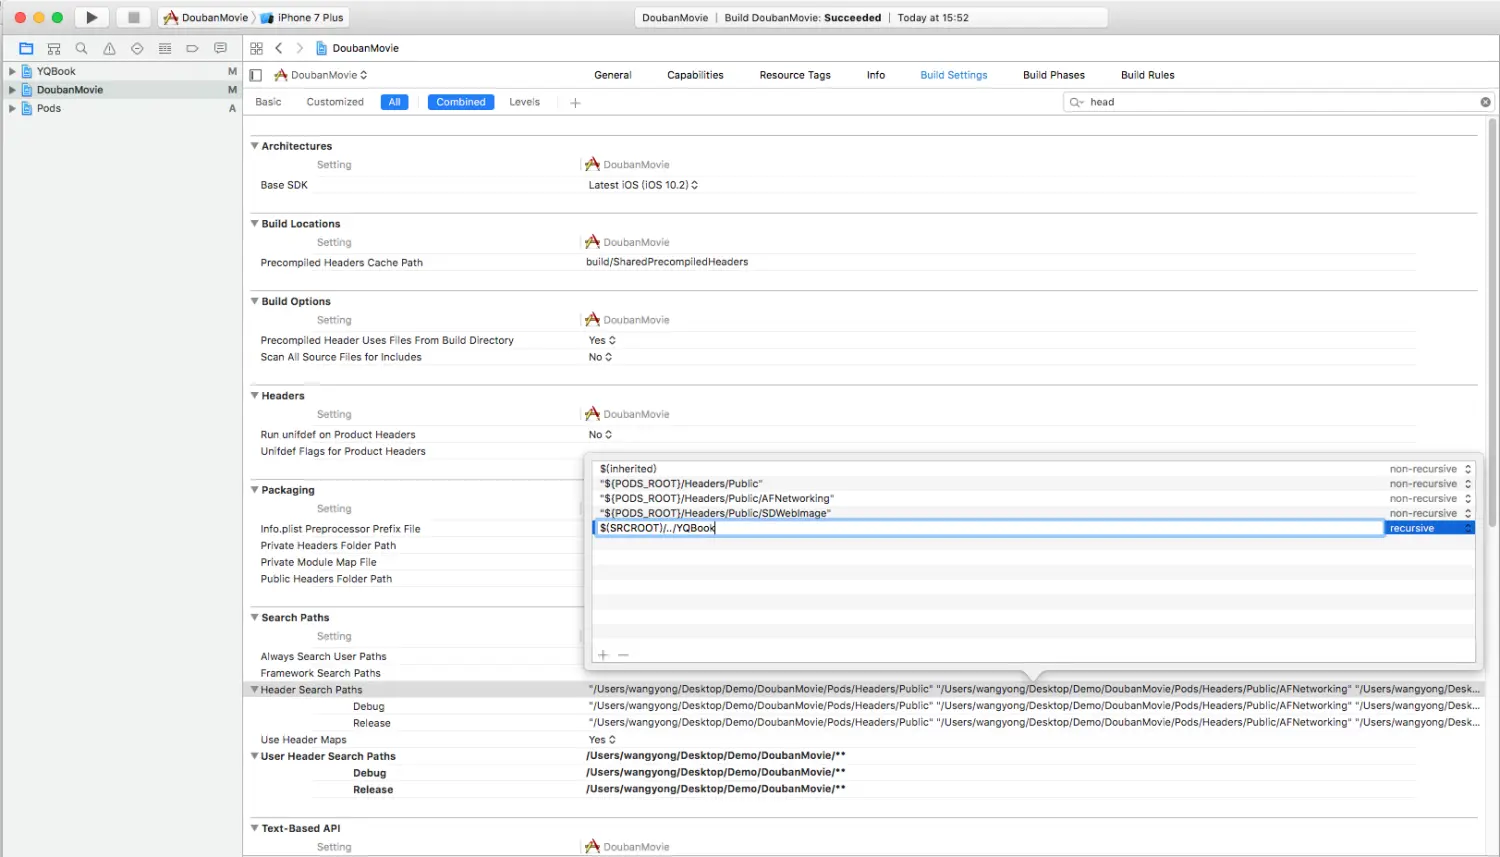Change Use Header Maps Yes value
This screenshot has width=1500, height=857.
click(x=602, y=740)
